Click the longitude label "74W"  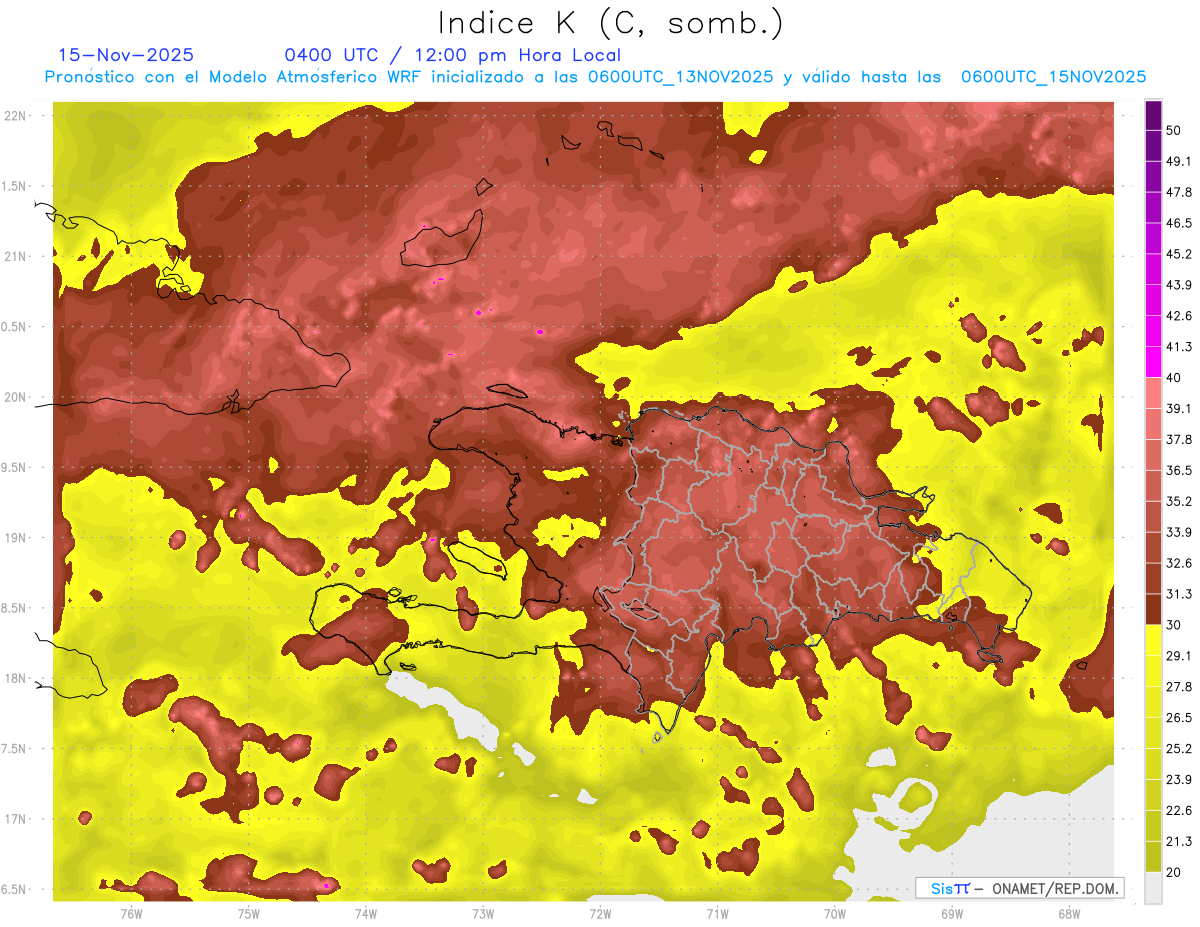pyautogui.click(x=365, y=914)
